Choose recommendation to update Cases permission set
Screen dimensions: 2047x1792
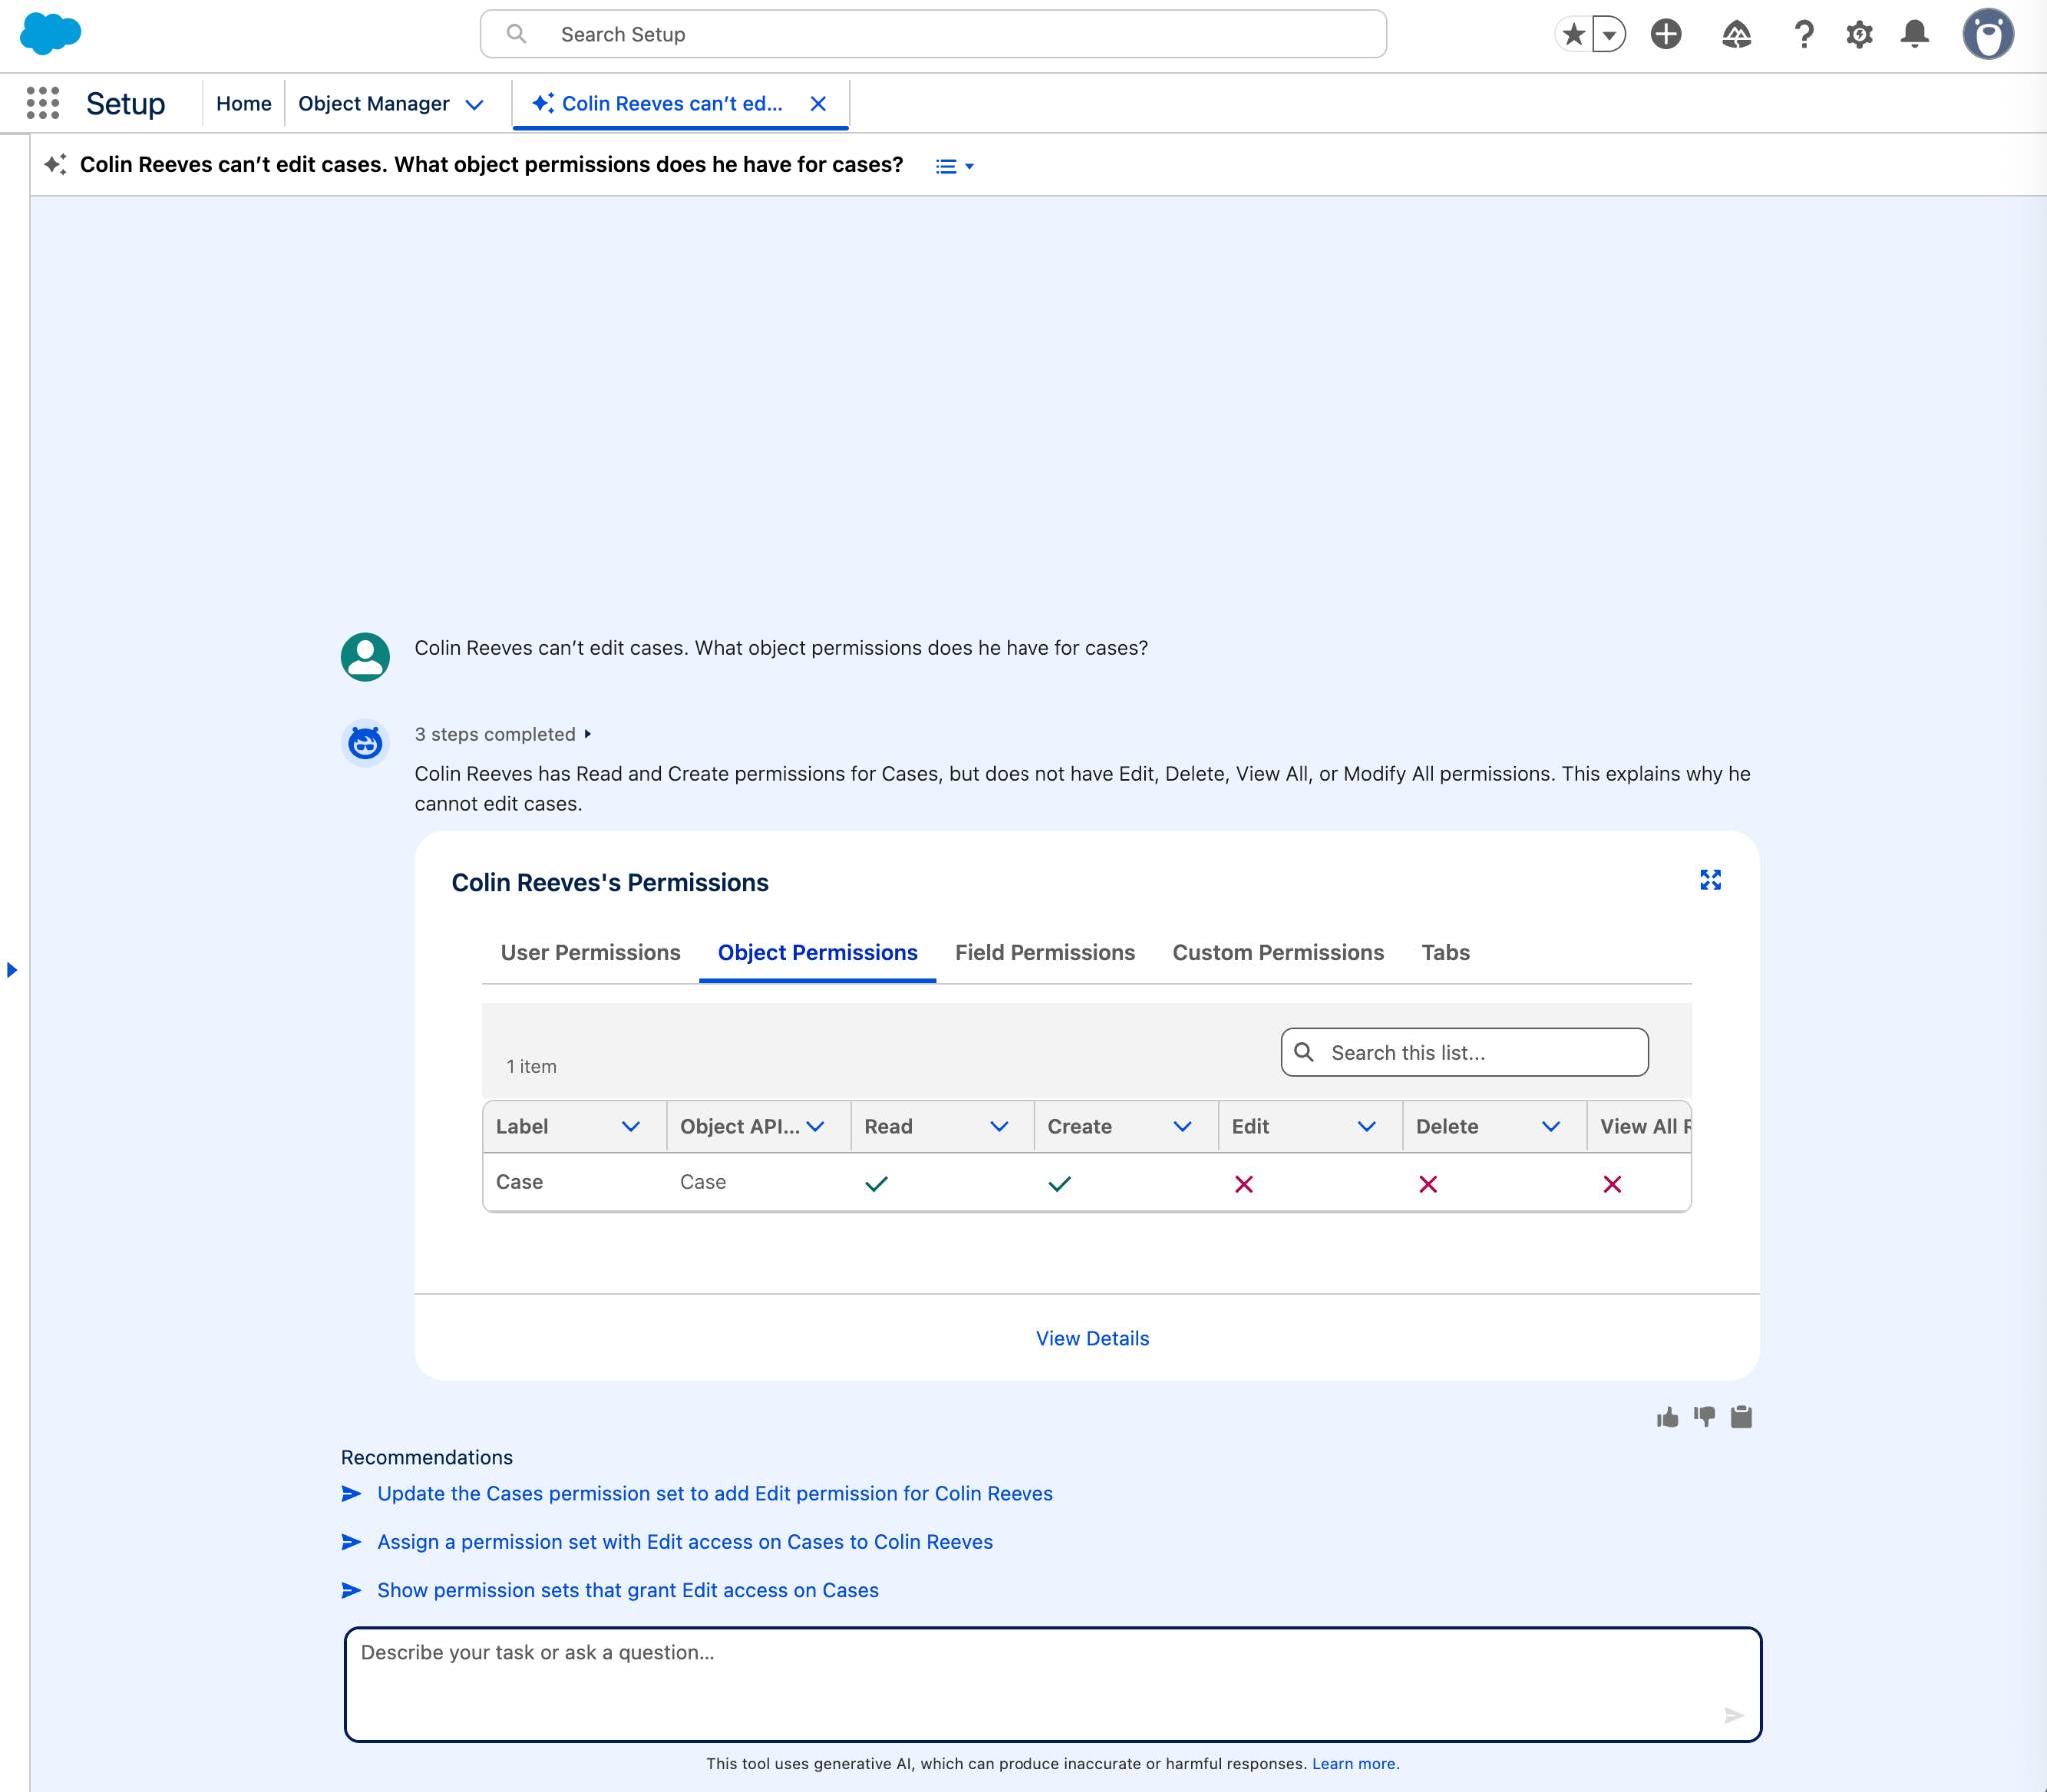pos(715,1494)
